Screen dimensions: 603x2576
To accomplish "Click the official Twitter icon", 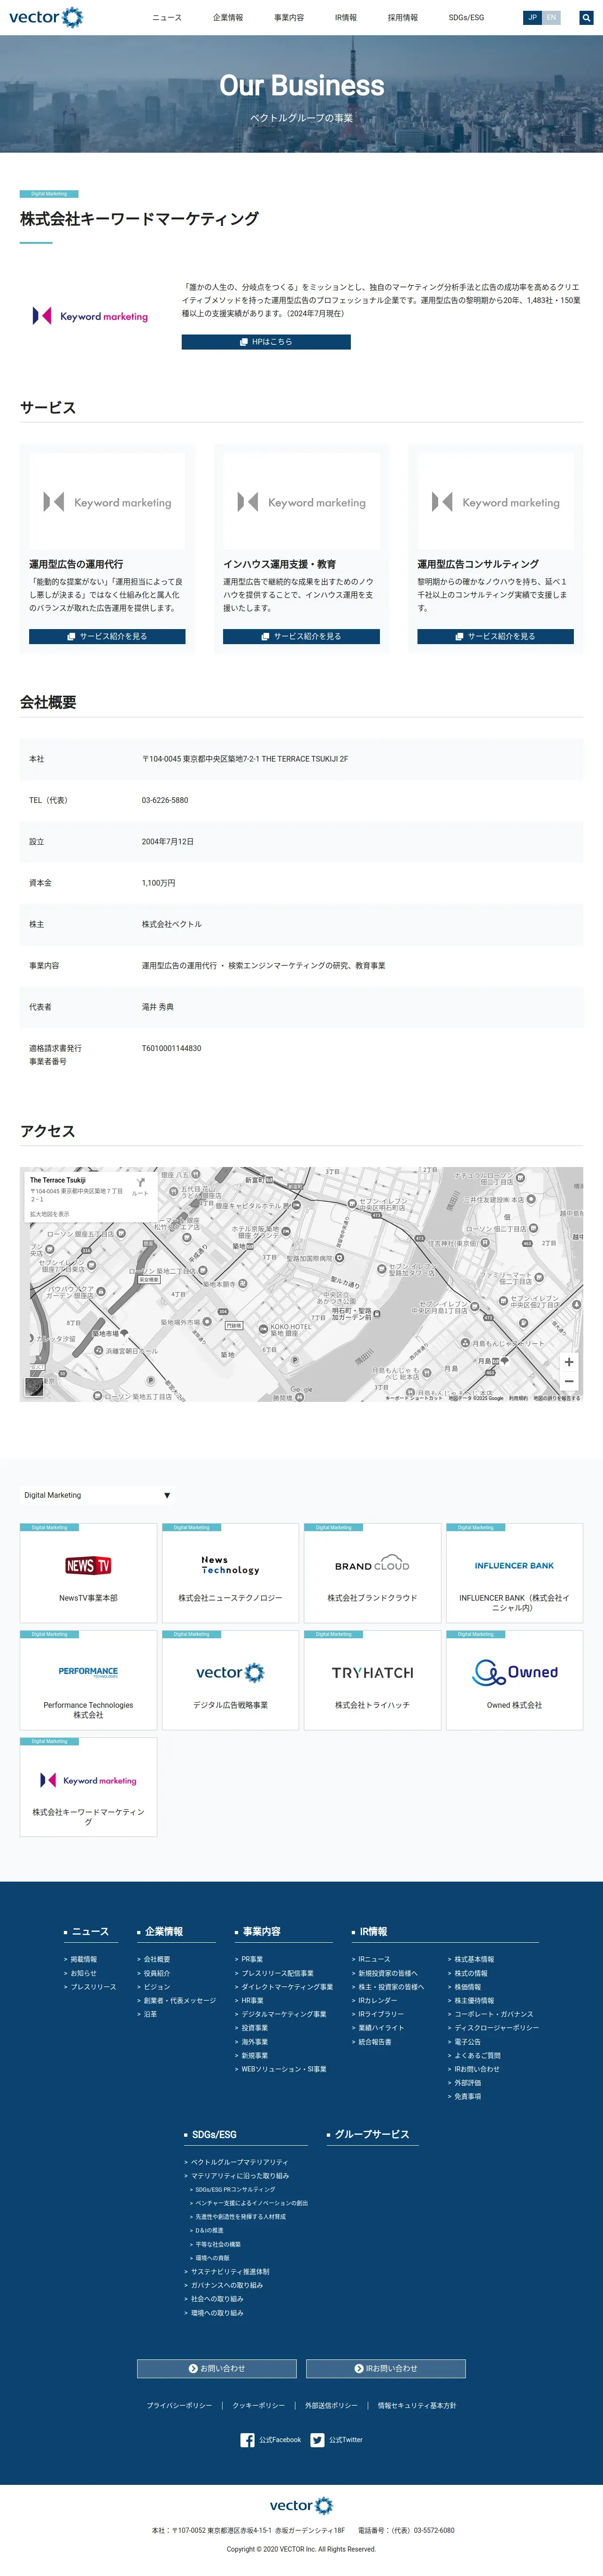I will (317, 2440).
